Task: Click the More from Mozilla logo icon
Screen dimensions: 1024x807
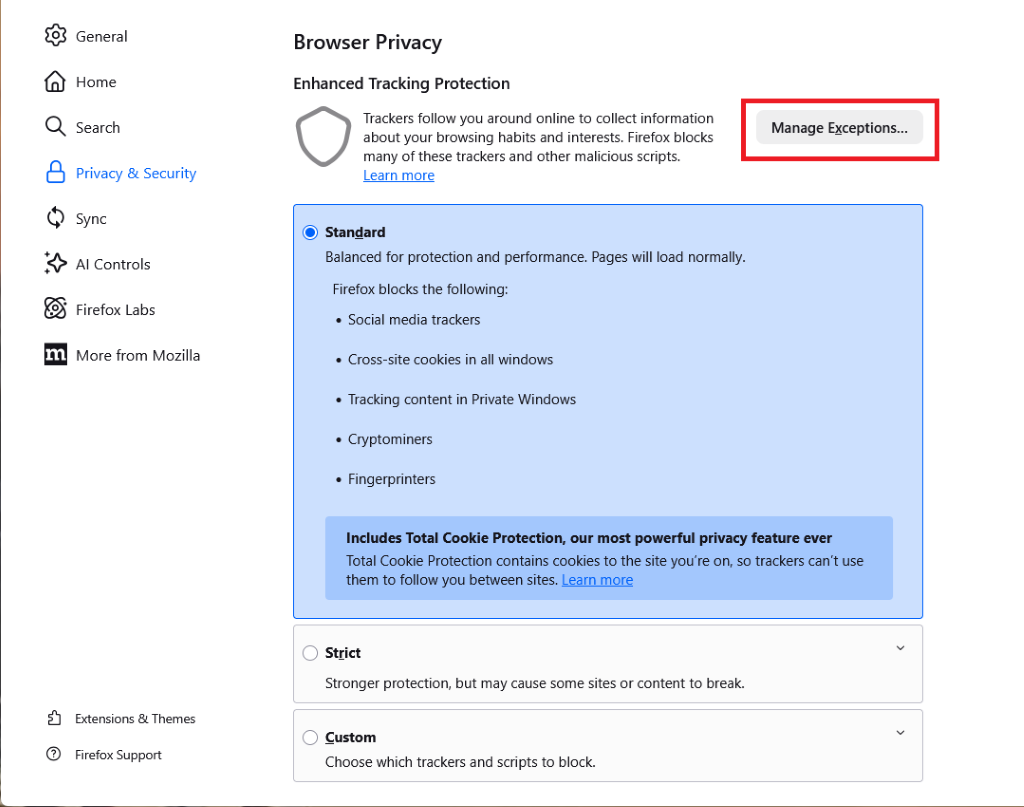Action: 56,355
